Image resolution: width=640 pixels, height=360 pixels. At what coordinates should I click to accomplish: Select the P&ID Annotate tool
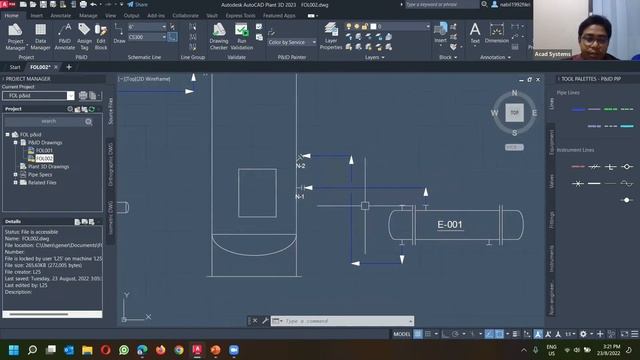pos(64,37)
